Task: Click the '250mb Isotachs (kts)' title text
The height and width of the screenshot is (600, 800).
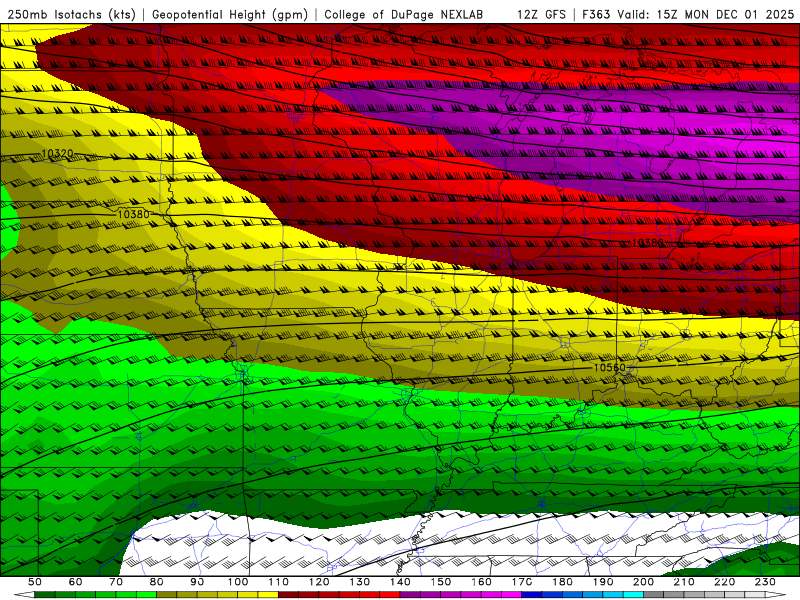Action: tap(71, 15)
